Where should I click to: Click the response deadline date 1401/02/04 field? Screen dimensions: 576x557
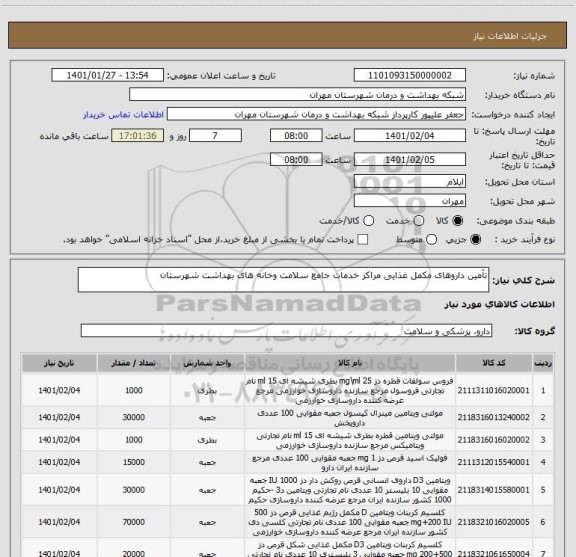(410, 136)
